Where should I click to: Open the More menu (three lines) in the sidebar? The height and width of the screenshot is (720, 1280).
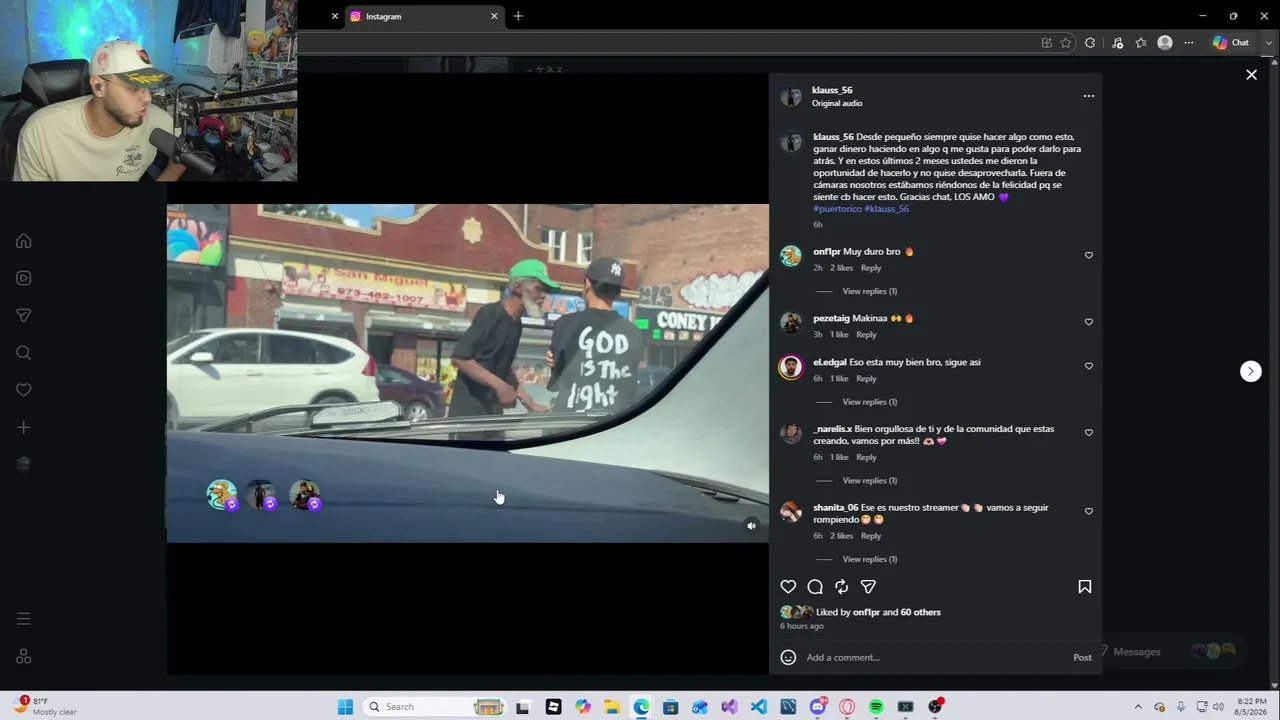24,619
